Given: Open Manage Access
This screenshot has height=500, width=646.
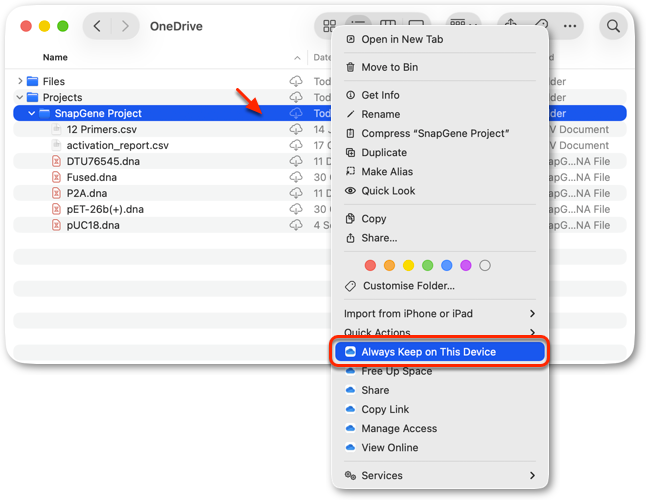Looking at the screenshot, I should click(440, 429).
